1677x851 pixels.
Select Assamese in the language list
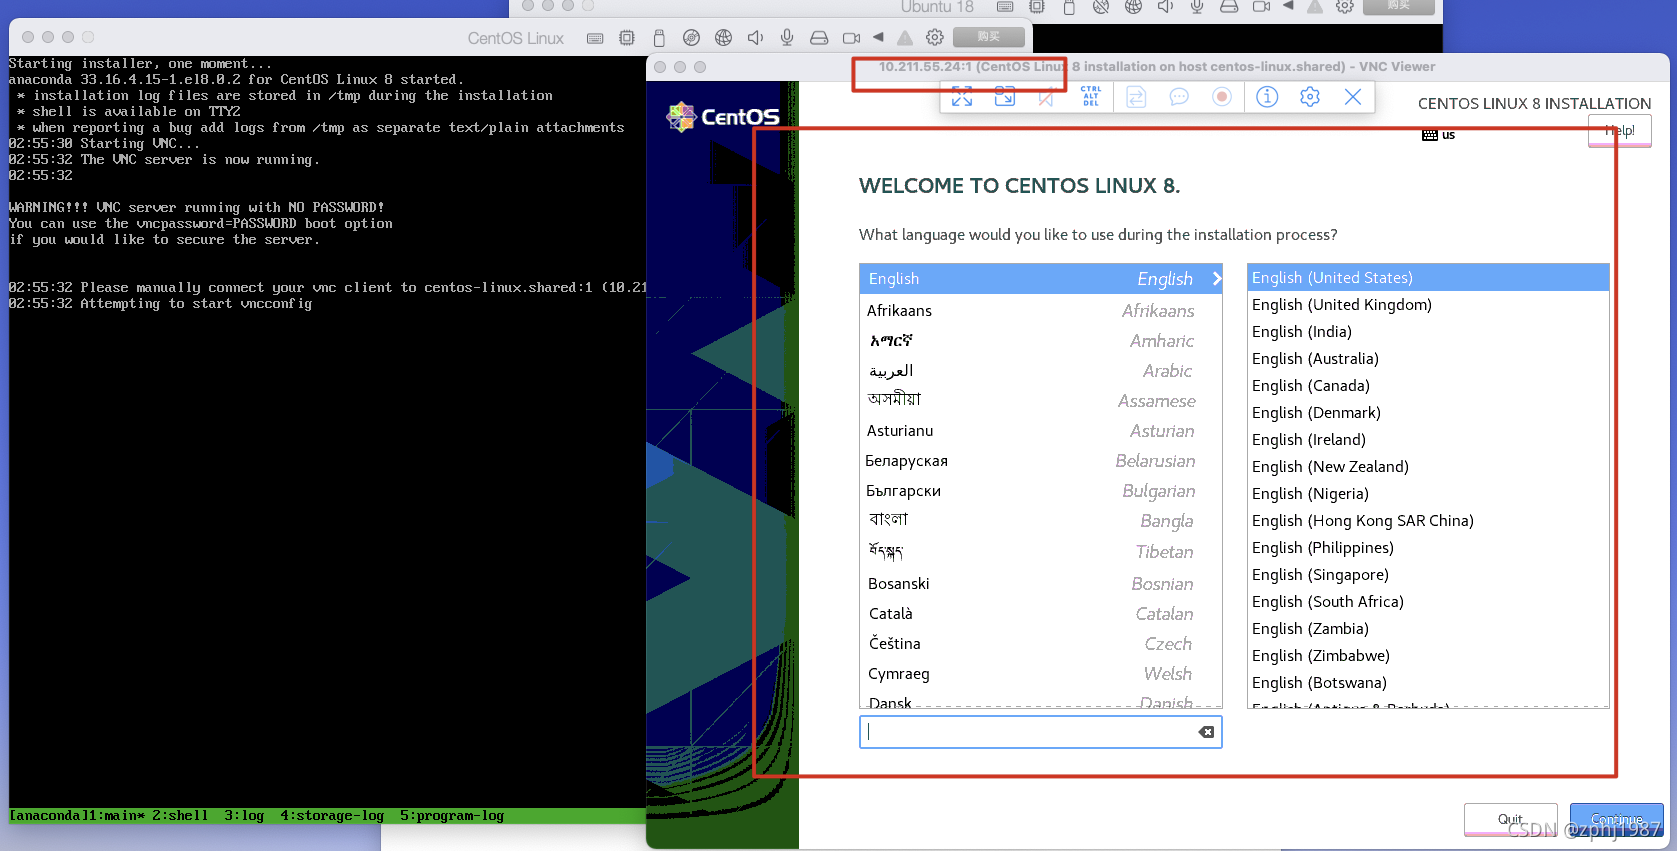point(1040,401)
